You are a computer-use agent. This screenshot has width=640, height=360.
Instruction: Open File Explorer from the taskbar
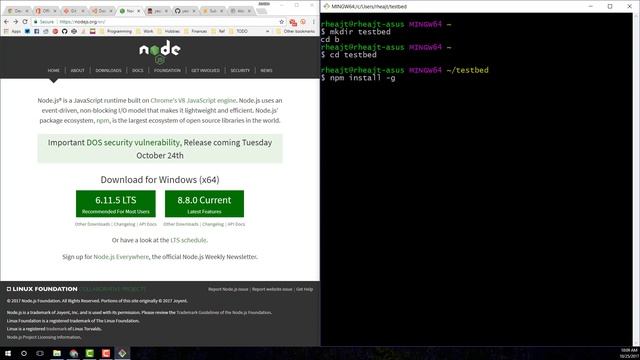(x=57, y=353)
